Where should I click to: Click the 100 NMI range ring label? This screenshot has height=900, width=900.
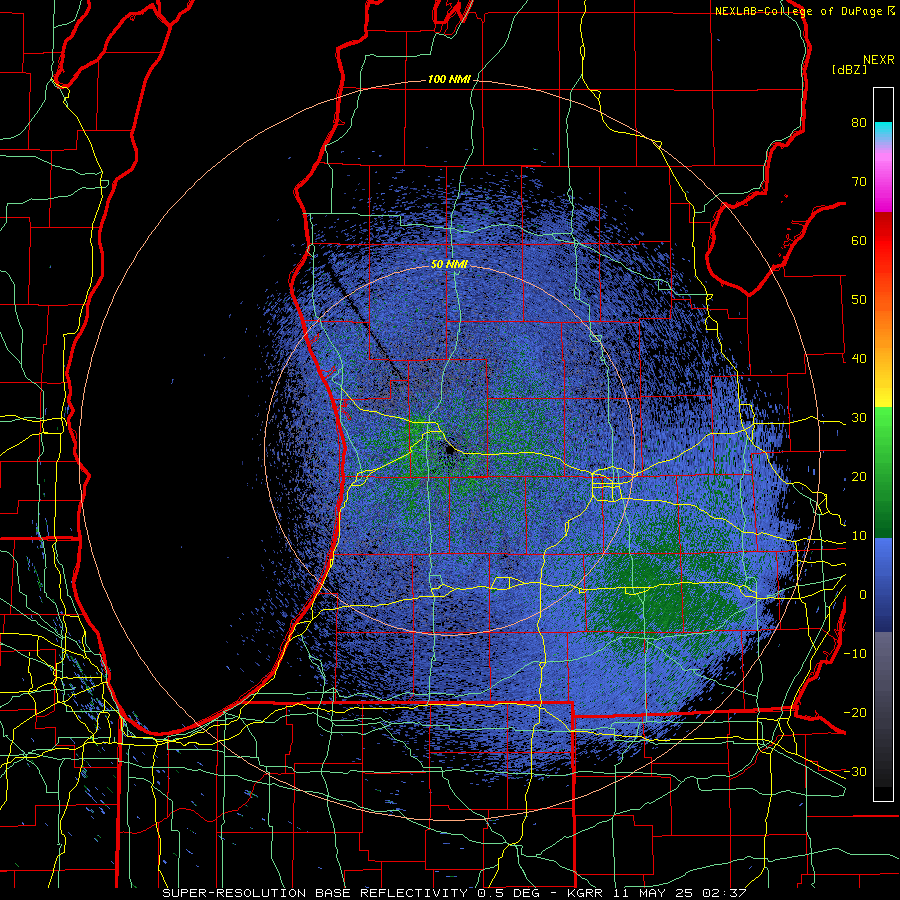449,80
